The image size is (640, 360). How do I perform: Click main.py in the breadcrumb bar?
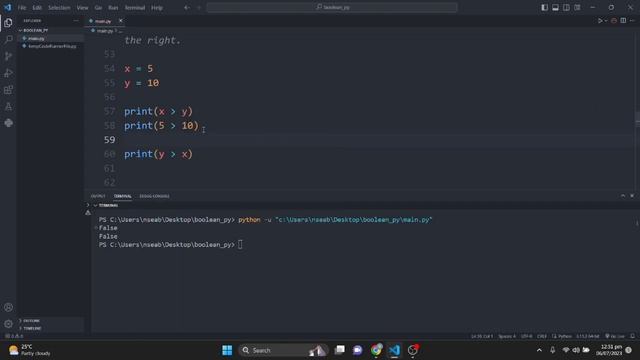[x=104, y=31]
